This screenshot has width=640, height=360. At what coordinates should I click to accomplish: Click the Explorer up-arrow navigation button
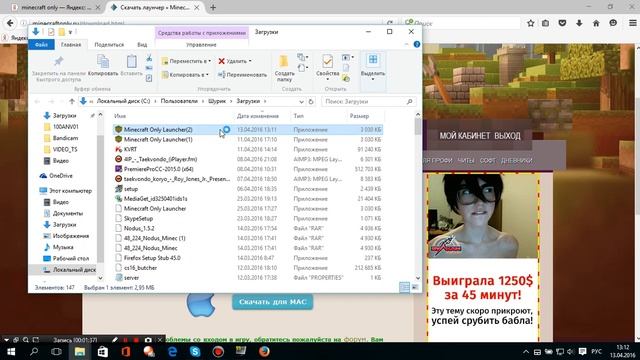pyautogui.click(x=72, y=101)
